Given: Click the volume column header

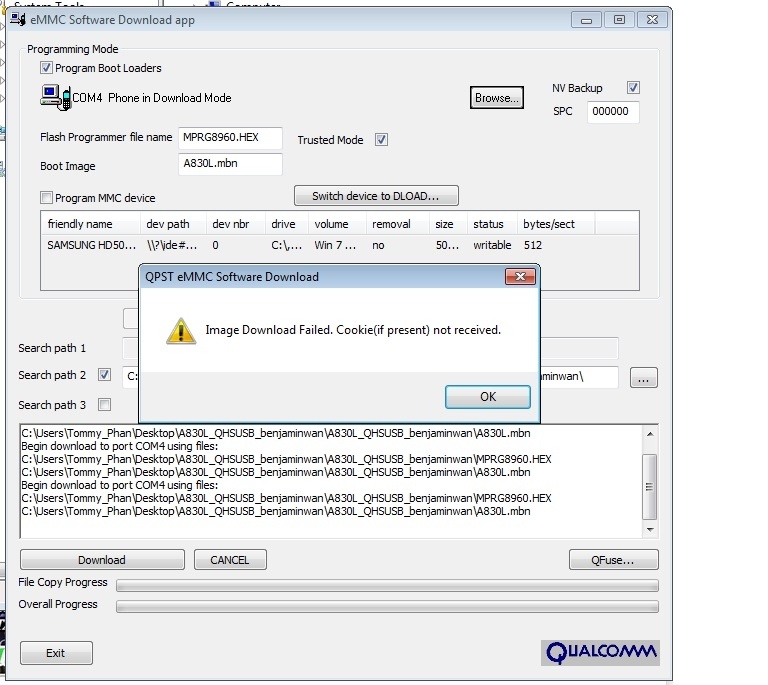Looking at the screenshot, I should pos(337,224).
